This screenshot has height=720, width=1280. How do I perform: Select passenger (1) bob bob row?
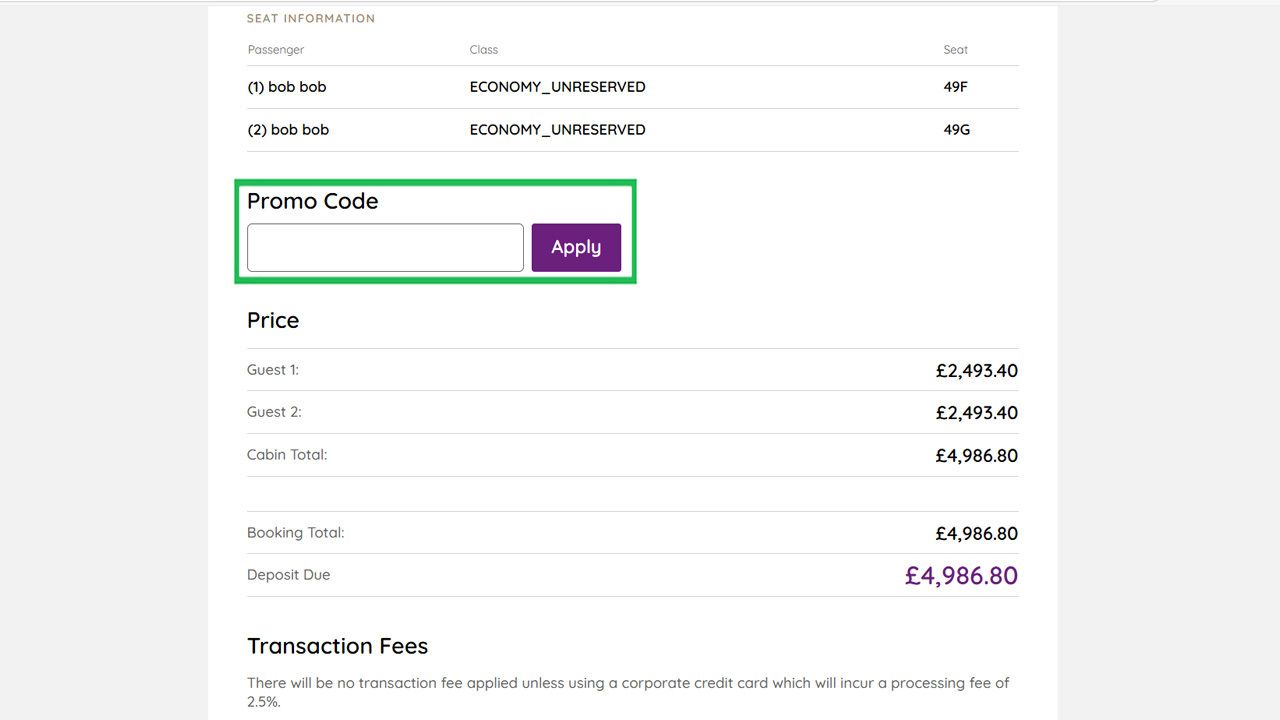[287, 87]
